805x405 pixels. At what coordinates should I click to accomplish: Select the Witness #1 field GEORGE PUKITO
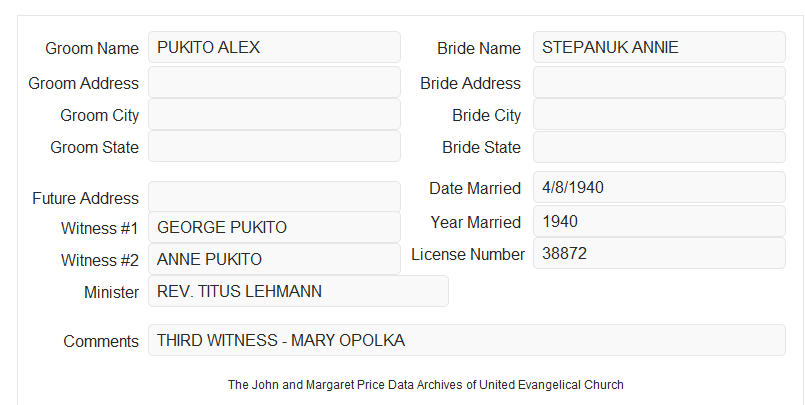click(274, 227)
